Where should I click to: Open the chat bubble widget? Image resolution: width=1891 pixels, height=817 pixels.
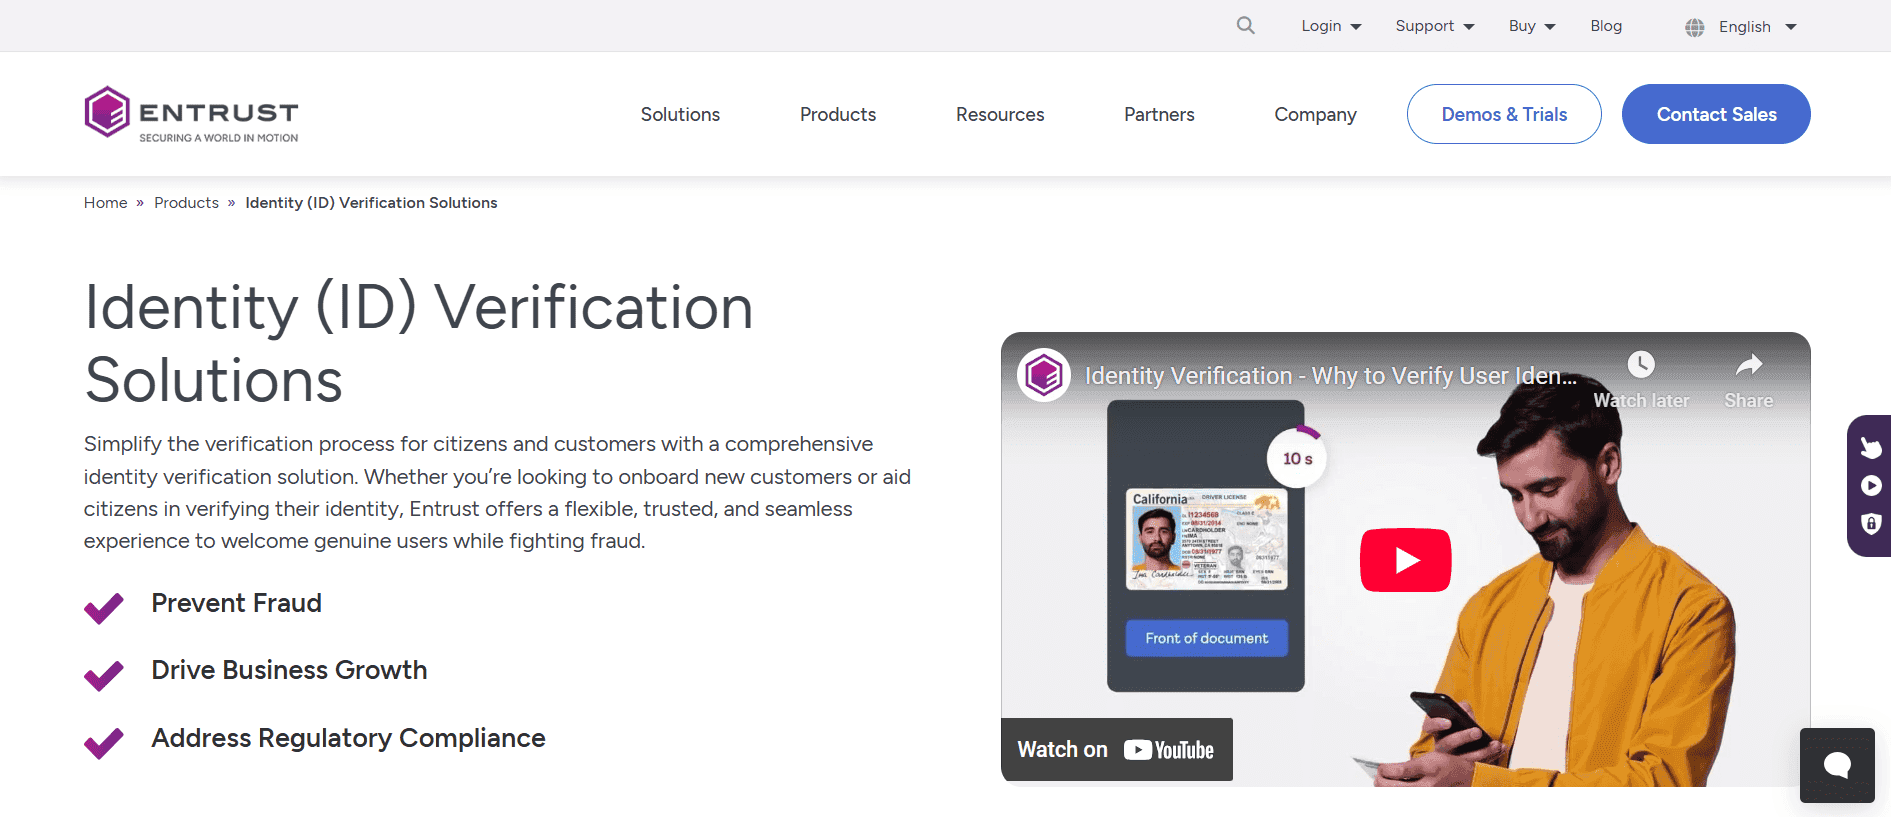pos(1837,765)
